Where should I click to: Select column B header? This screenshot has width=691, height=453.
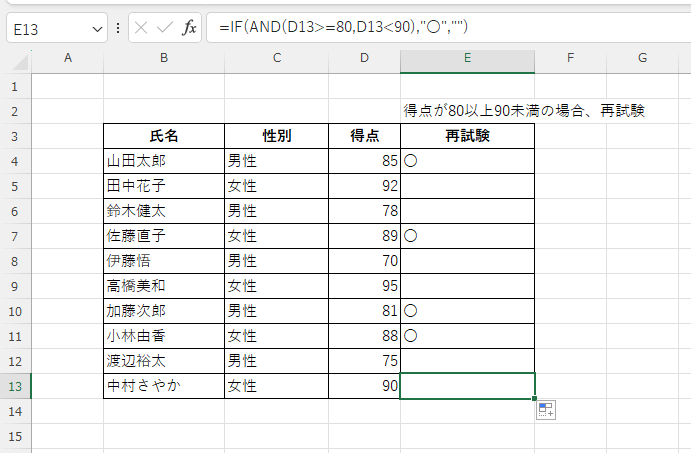click(164, 58)
